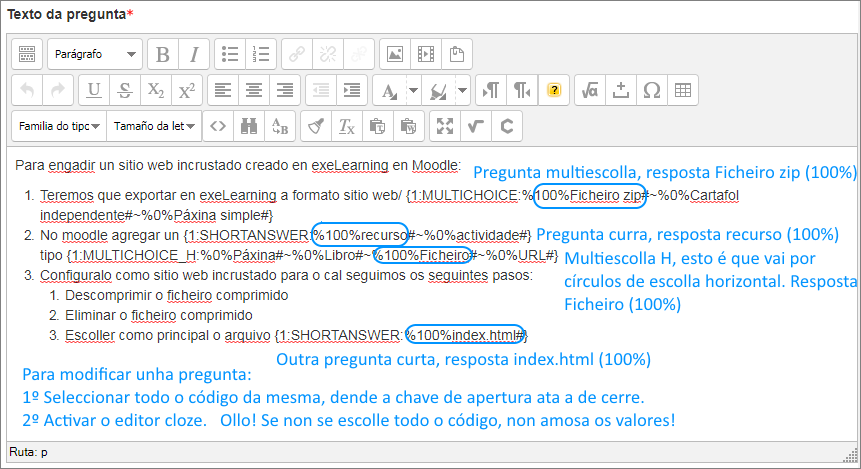Click '{1:SHORTANSWER:%100%recurso' code text

click(295, 236)
